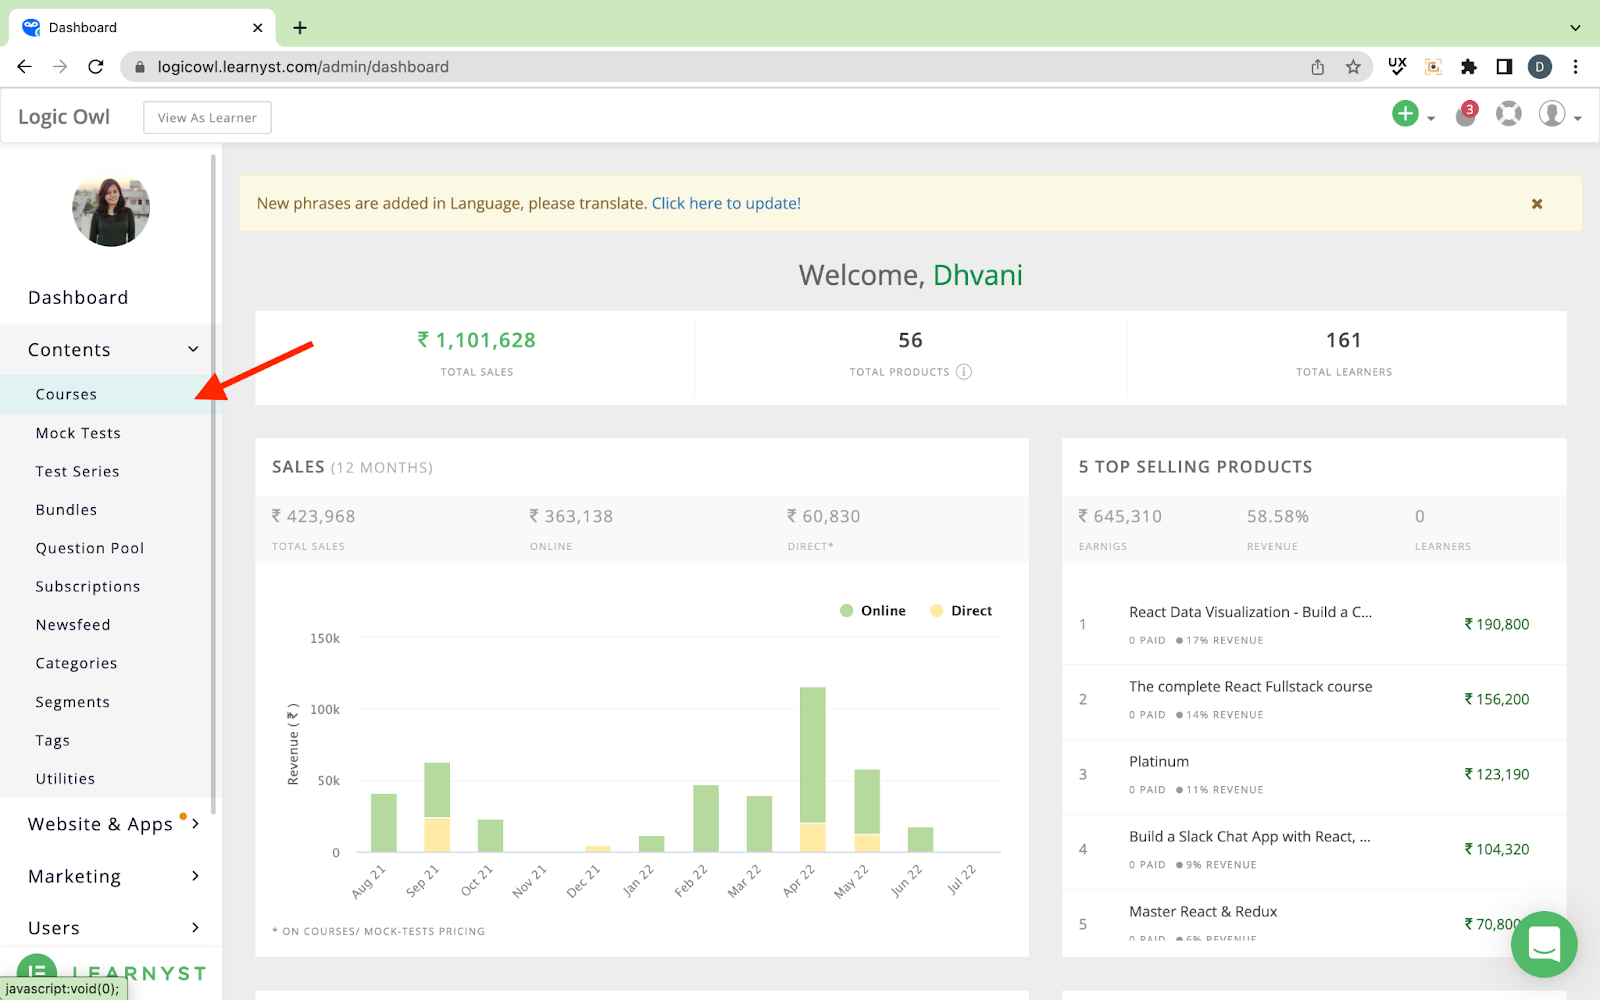1600x1000 pixels.
Task: Click the browser back arrow
Action: [25, 67]
